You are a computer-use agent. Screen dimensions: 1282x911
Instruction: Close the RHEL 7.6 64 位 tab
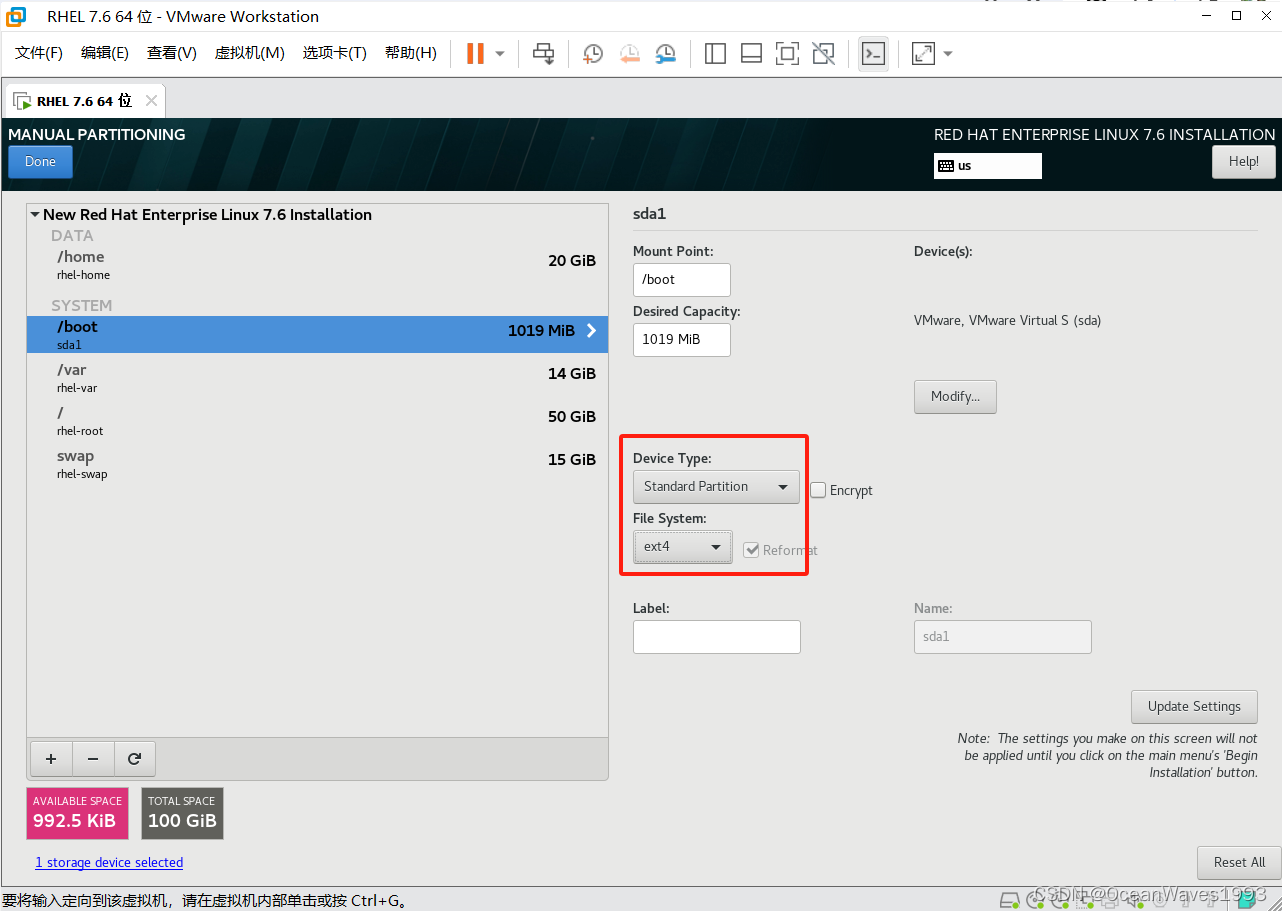coord(151,100)
